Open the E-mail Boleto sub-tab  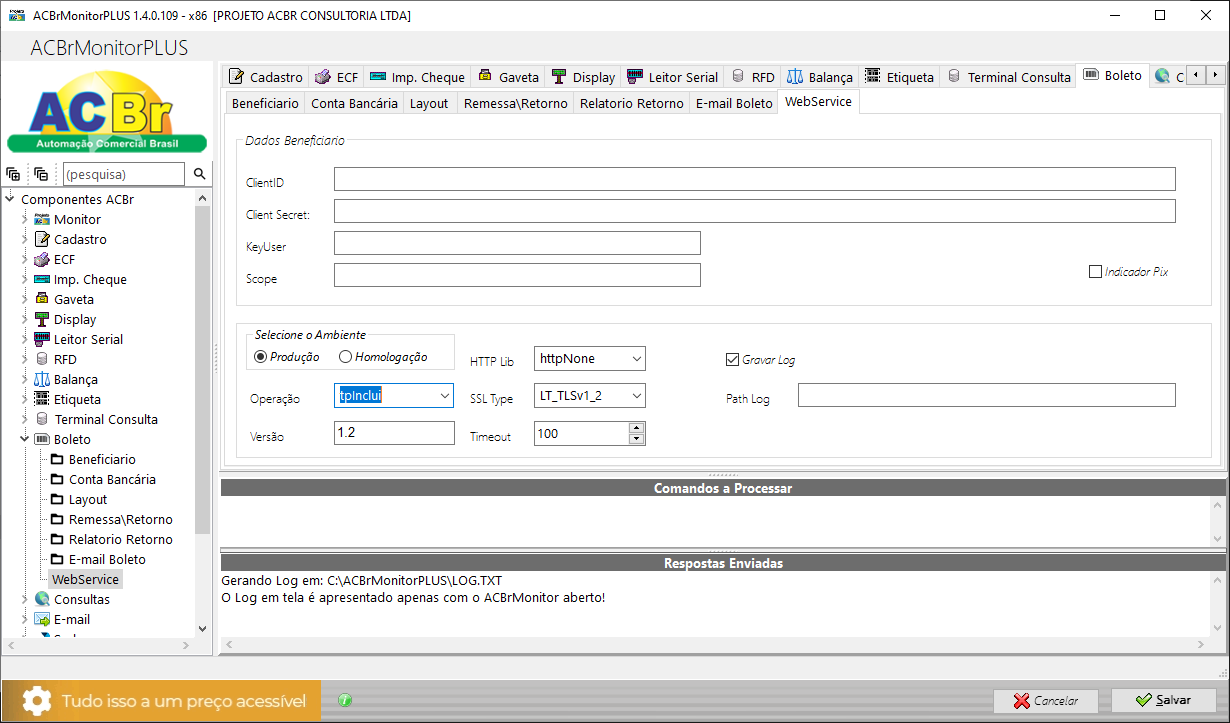click(x=734, y=103)
